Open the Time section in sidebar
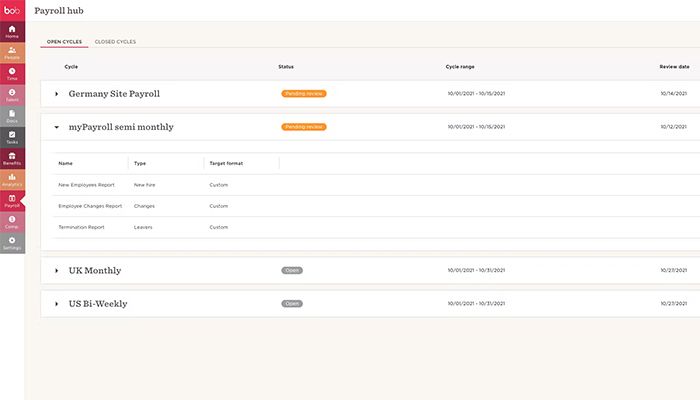700x400 pixels. tap(12, 74)
